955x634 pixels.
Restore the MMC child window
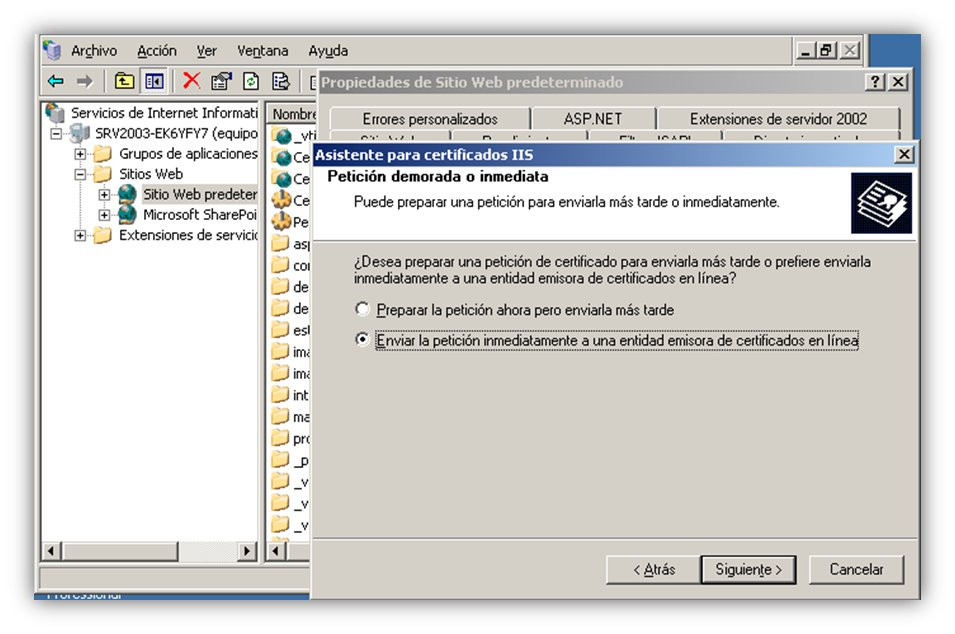pyautogui.click(x=826, y=50)
